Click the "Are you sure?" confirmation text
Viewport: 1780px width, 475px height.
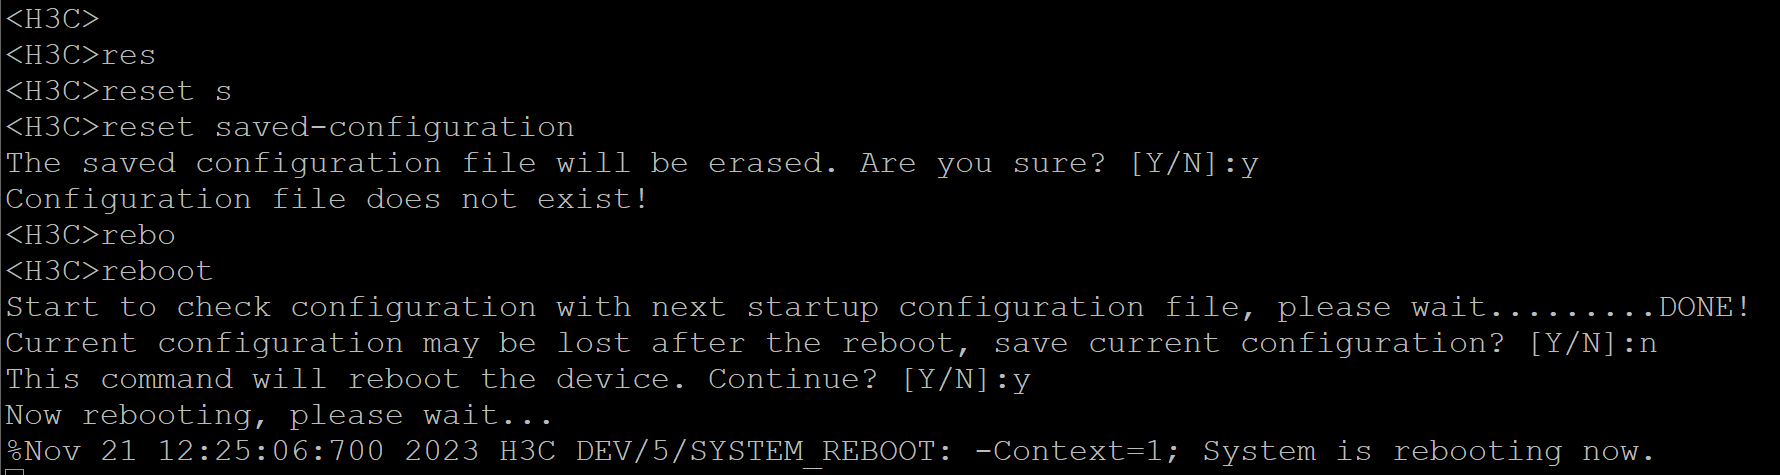982,163
